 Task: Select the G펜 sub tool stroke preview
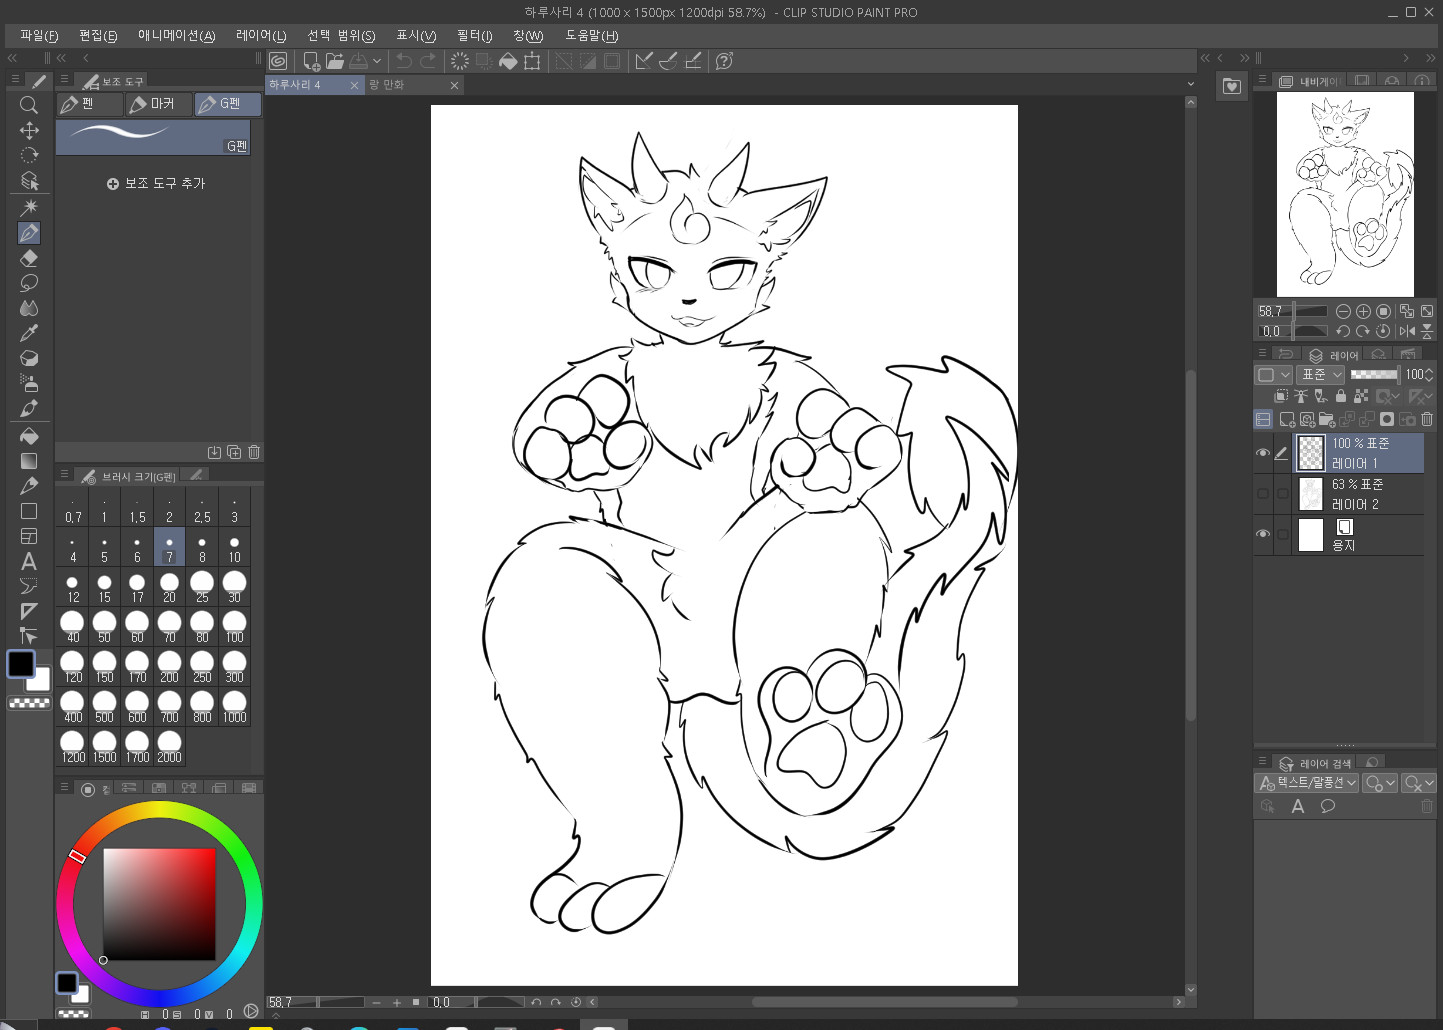pyautogui.click(x=153, y=137)
